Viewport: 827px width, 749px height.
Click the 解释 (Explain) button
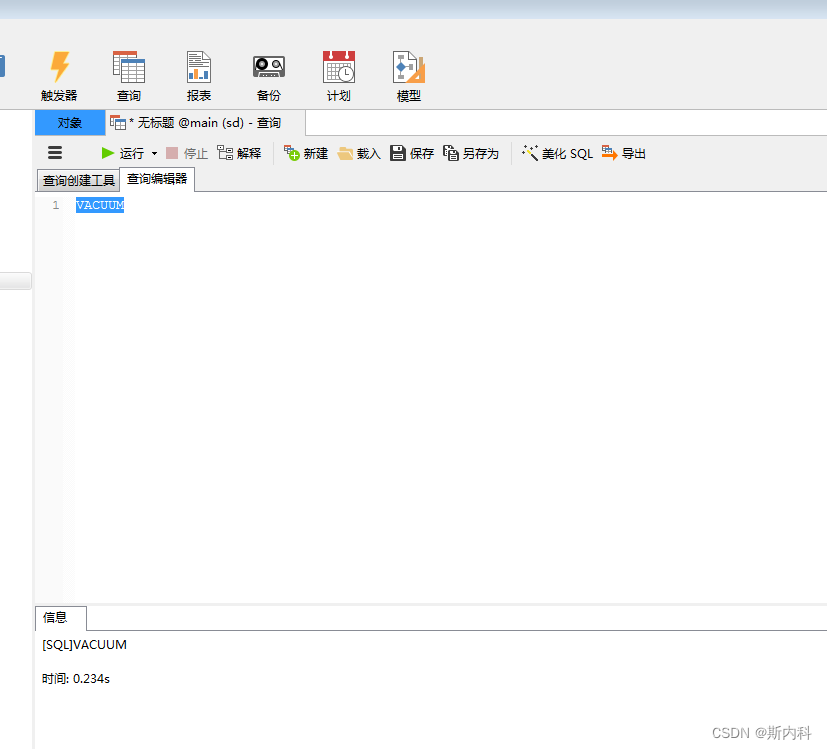(x=239, y=153)
